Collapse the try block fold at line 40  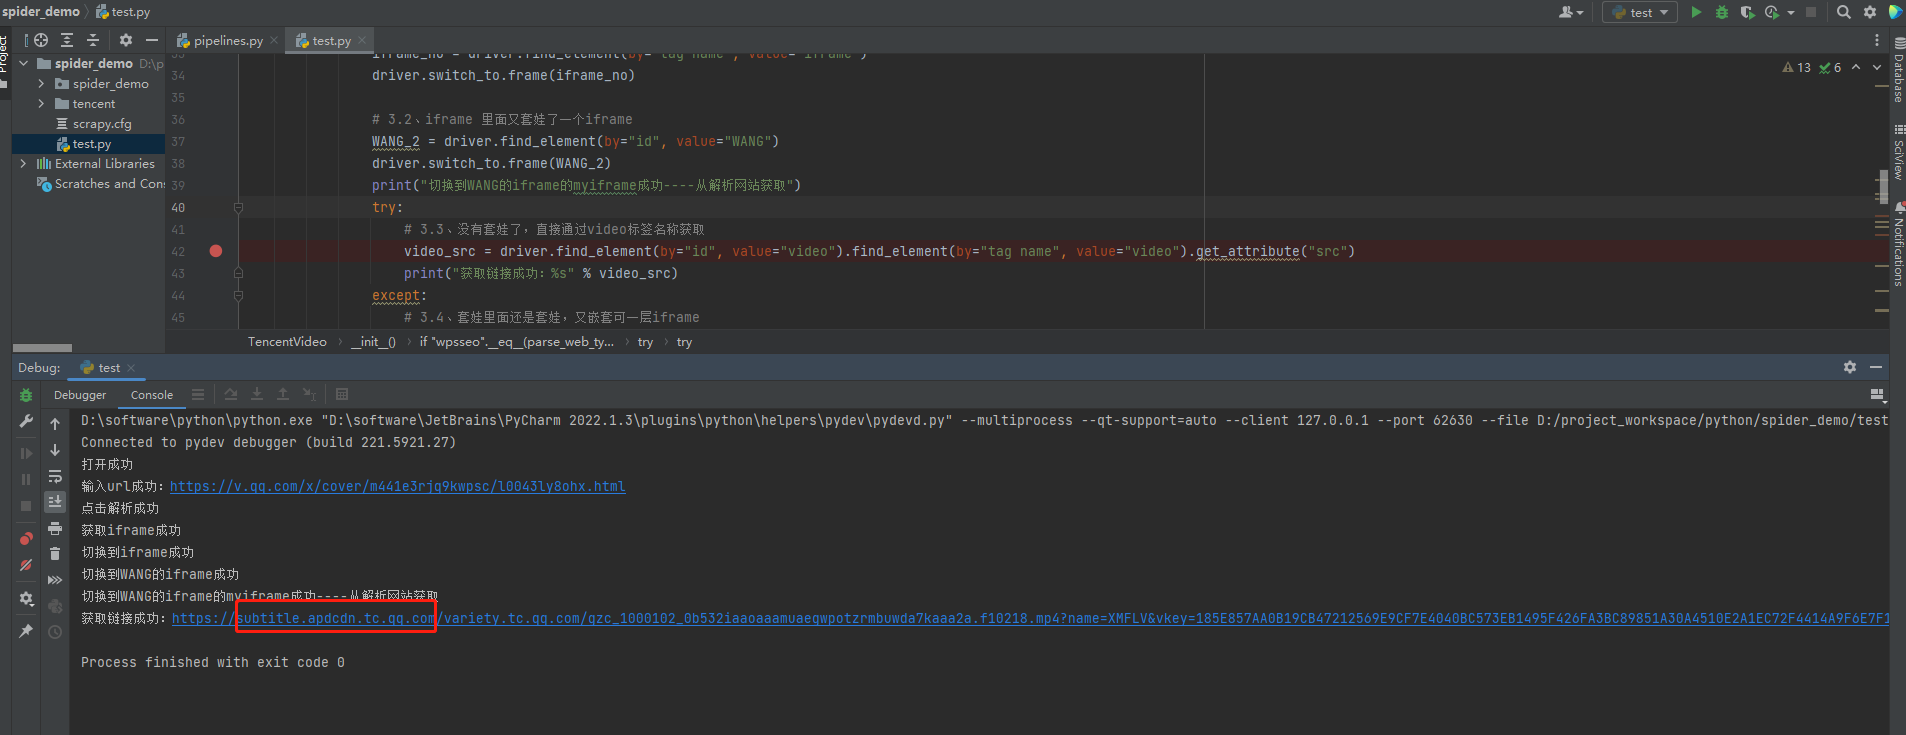238,208
